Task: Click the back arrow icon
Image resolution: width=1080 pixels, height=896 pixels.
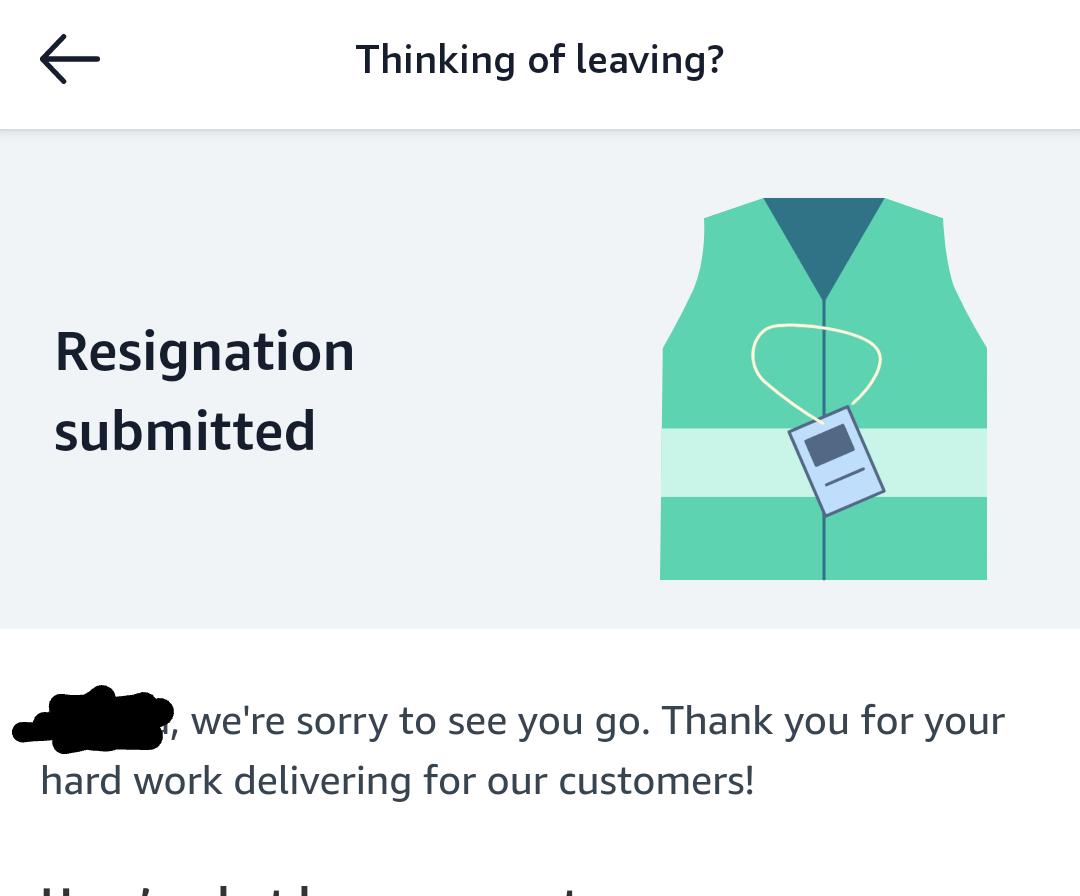Action: coord(69,59)
